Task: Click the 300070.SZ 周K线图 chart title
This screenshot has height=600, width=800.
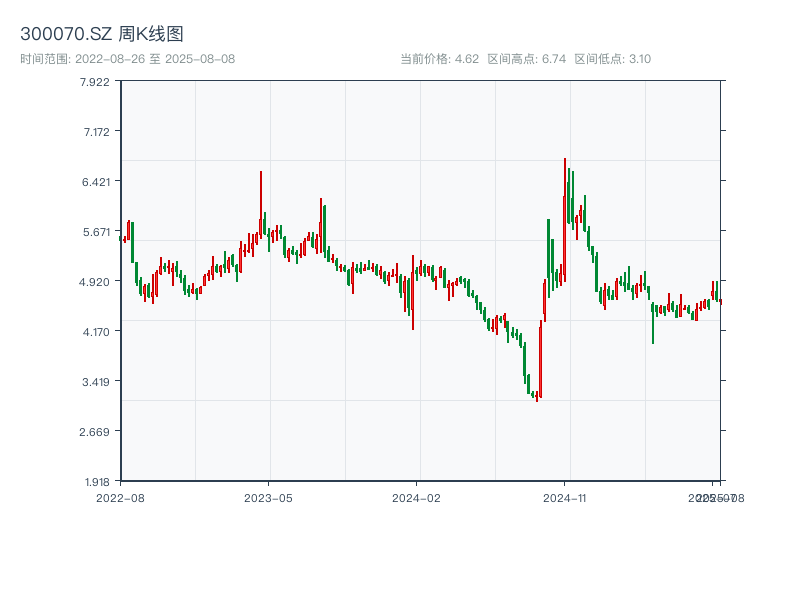Action: coord(102,35)
